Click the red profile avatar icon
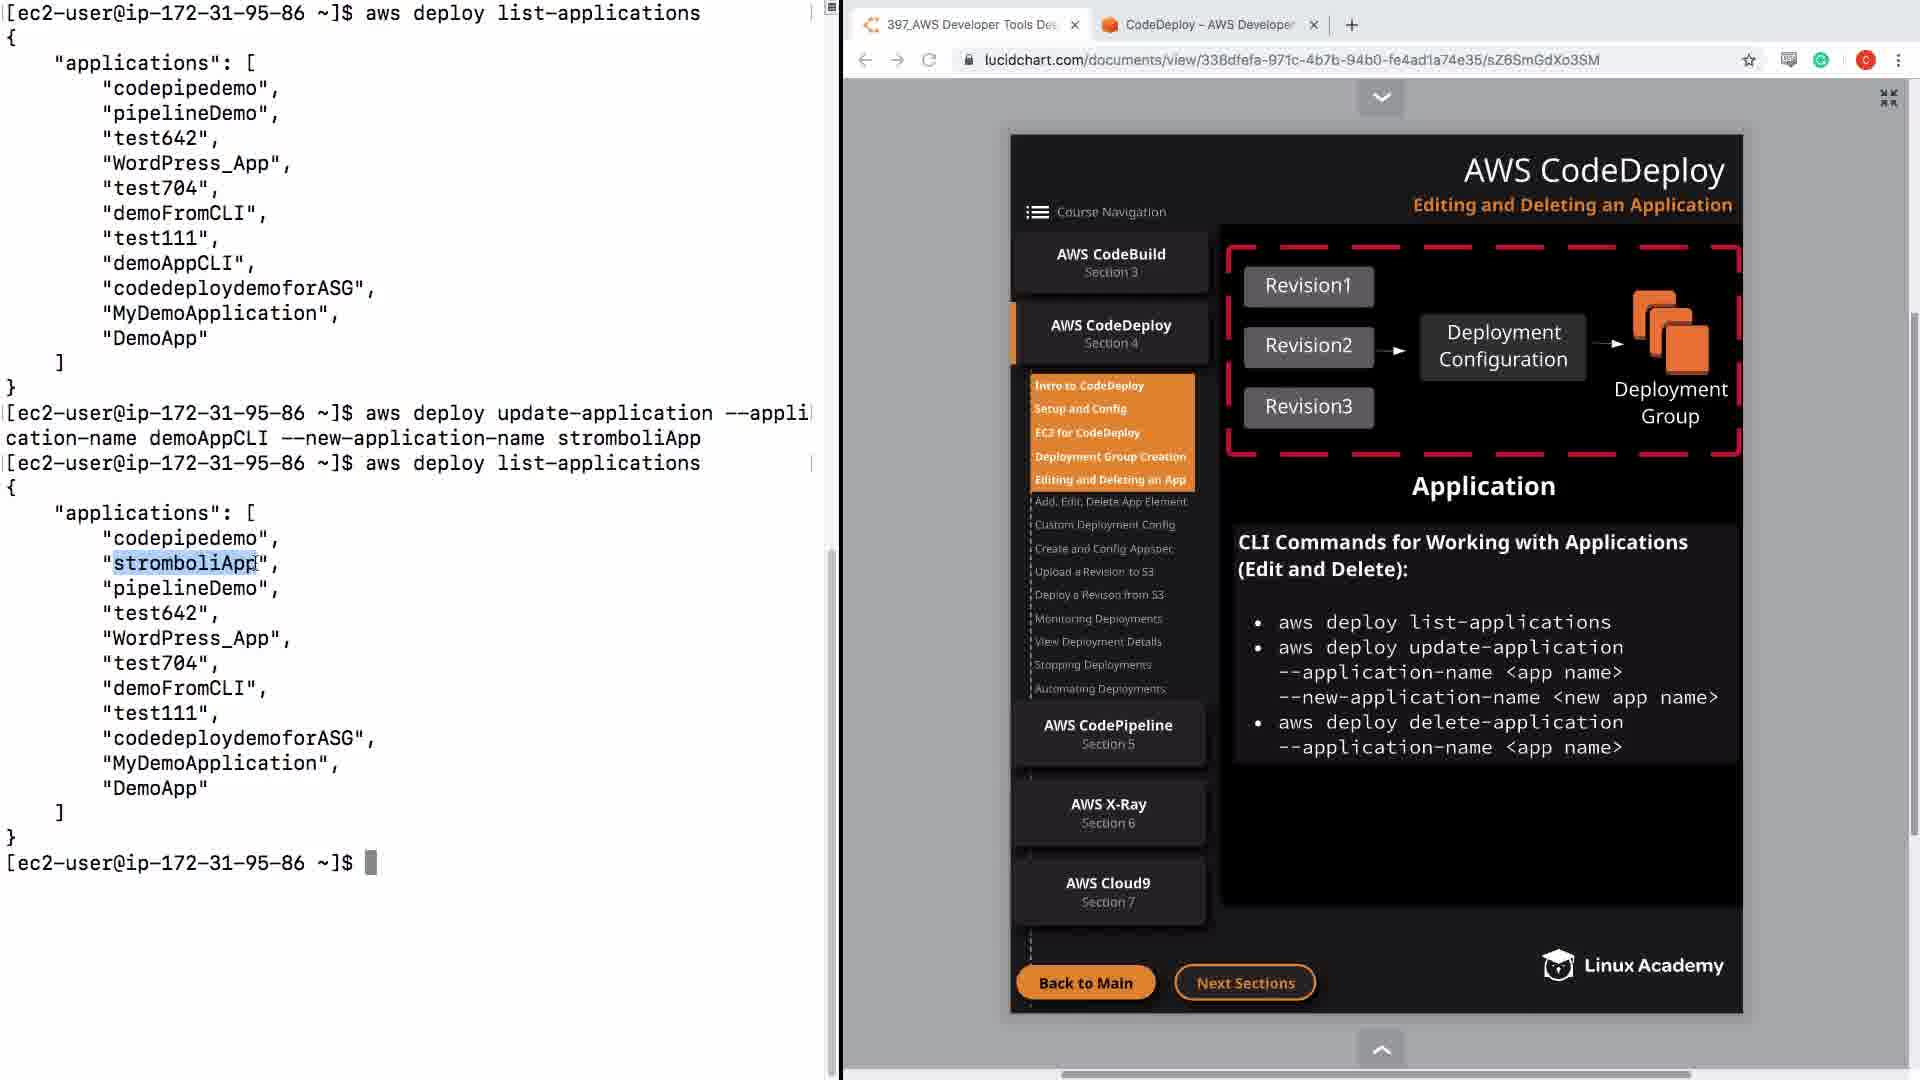Screen dimensions: 1920x1080 pyautogui.click(x=1865, y=60)
